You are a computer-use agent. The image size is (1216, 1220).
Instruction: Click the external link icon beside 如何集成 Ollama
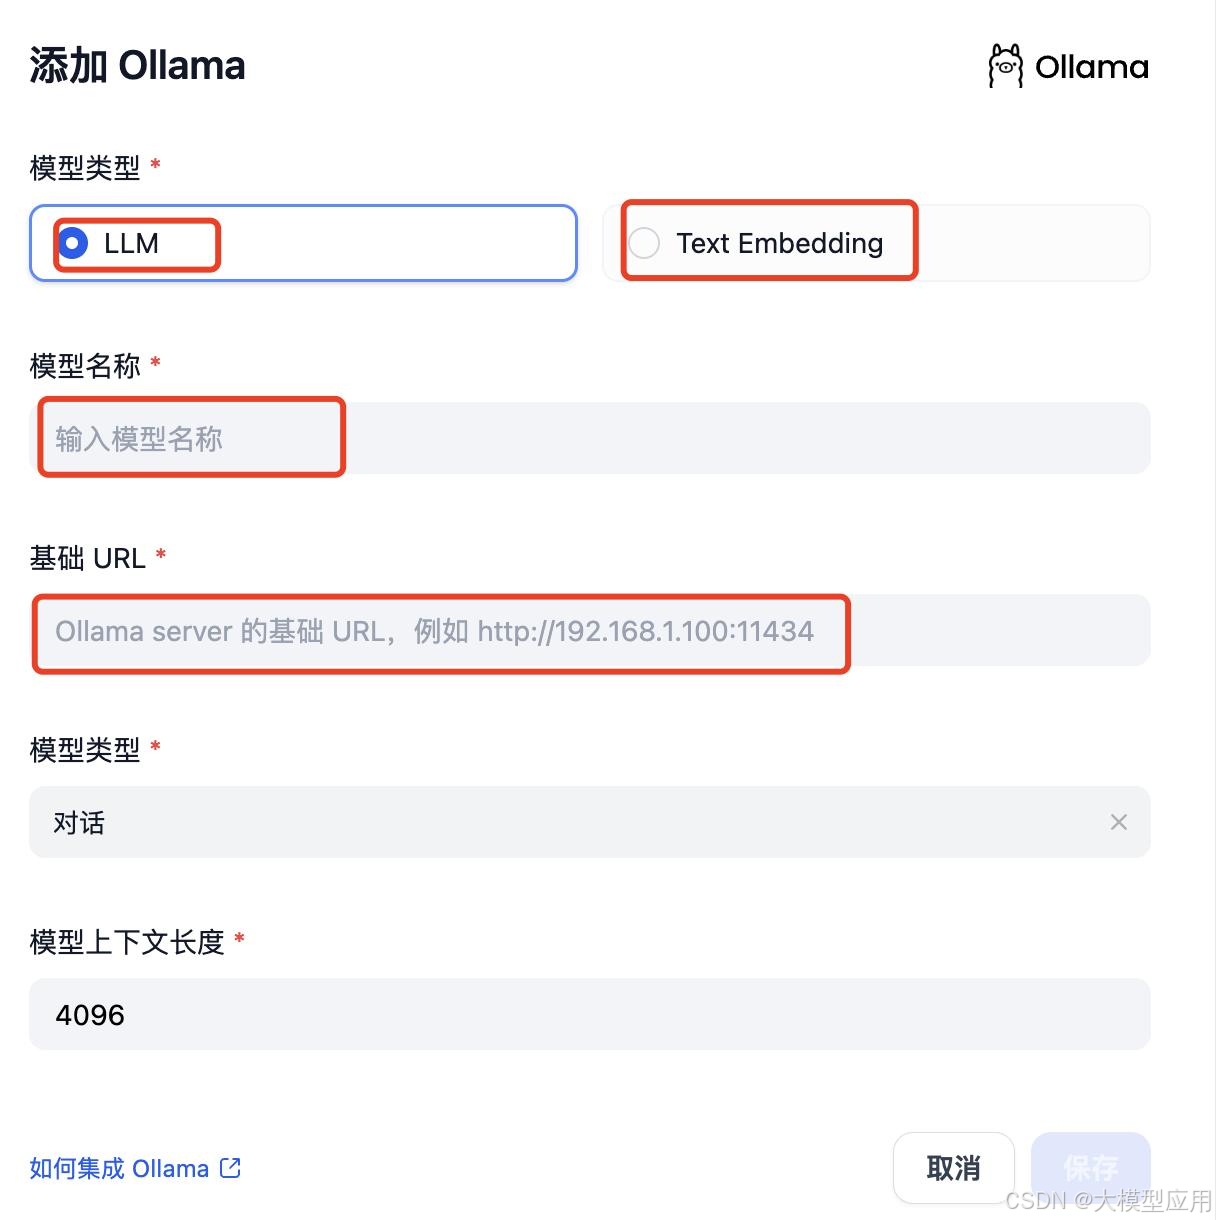click(x=231, y=1167)
